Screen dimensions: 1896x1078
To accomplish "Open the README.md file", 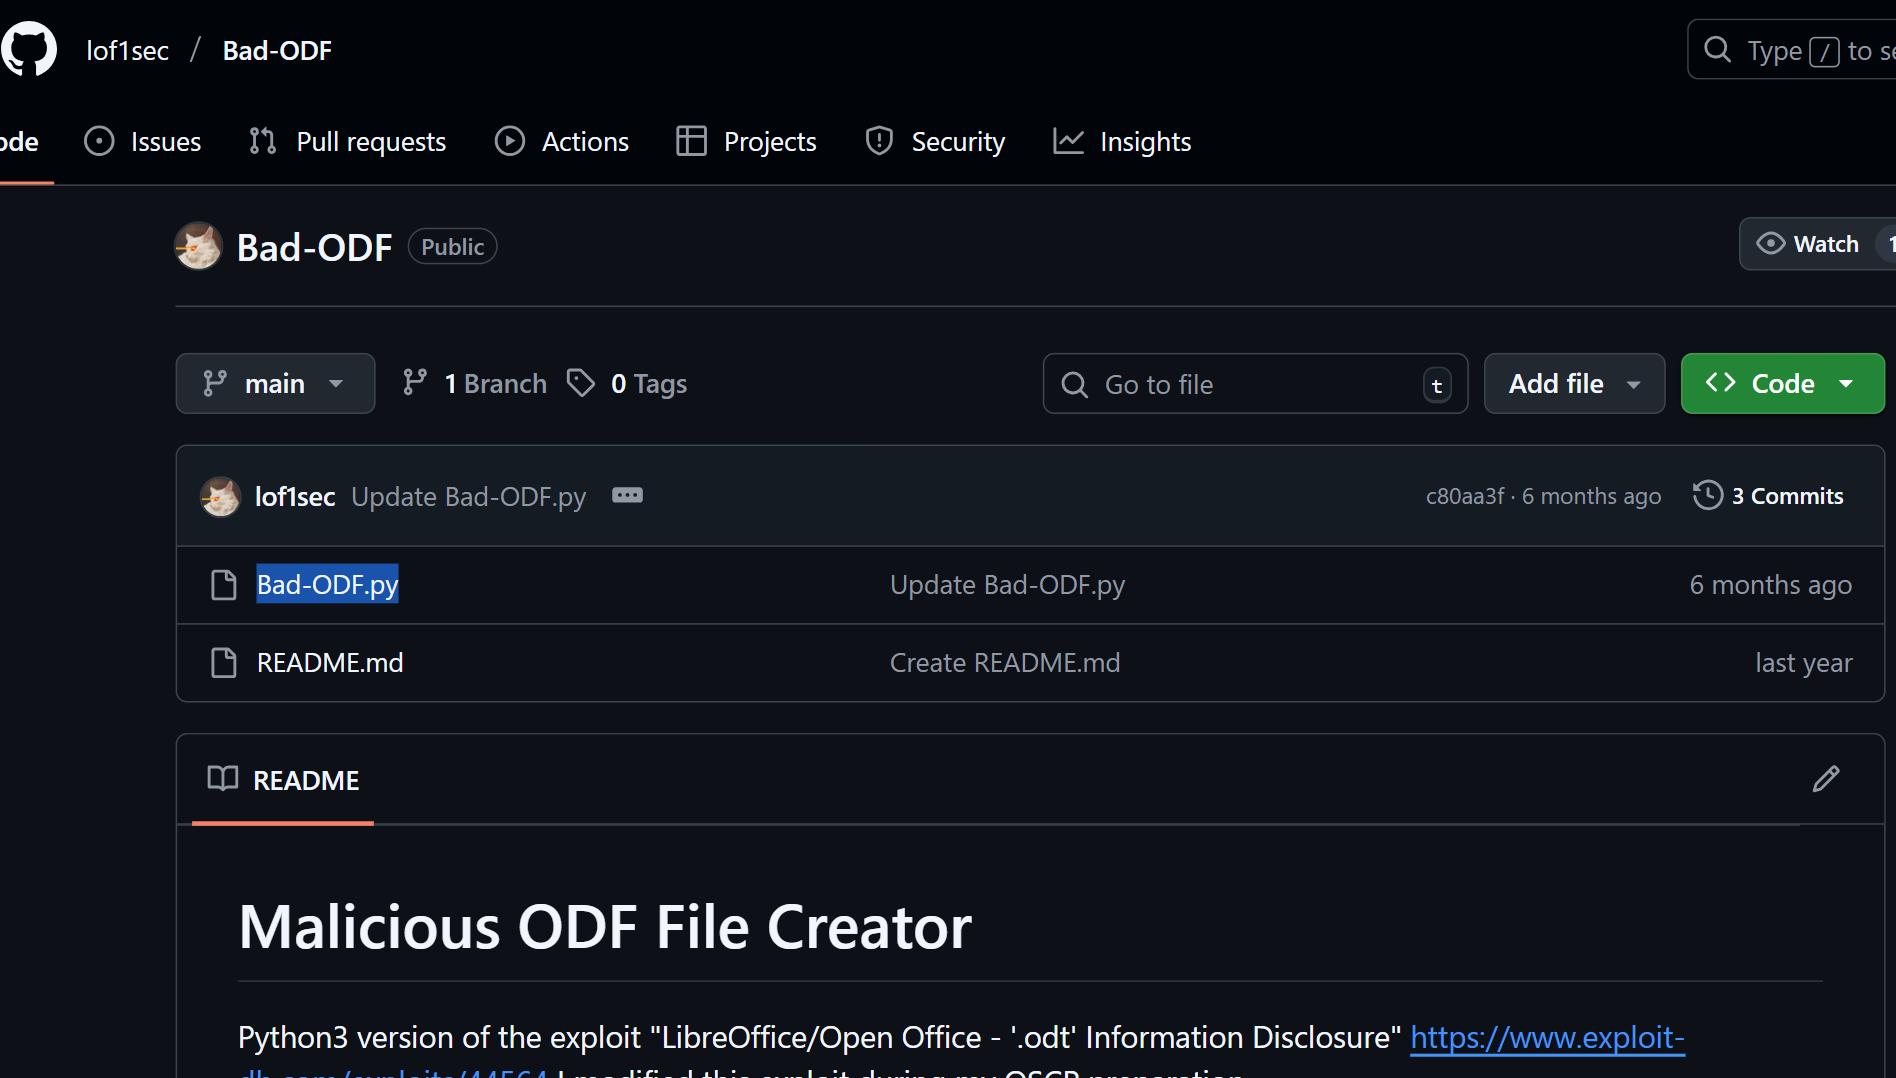I will 330,663.
